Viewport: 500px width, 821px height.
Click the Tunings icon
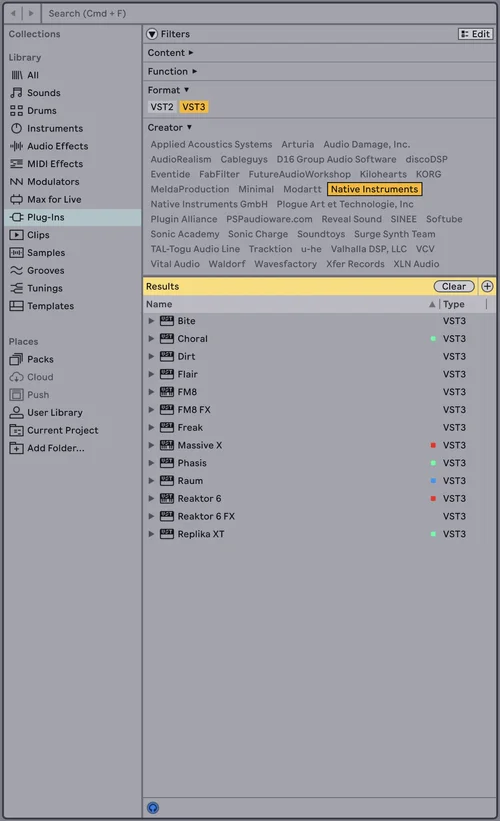(x=17, y=289)
